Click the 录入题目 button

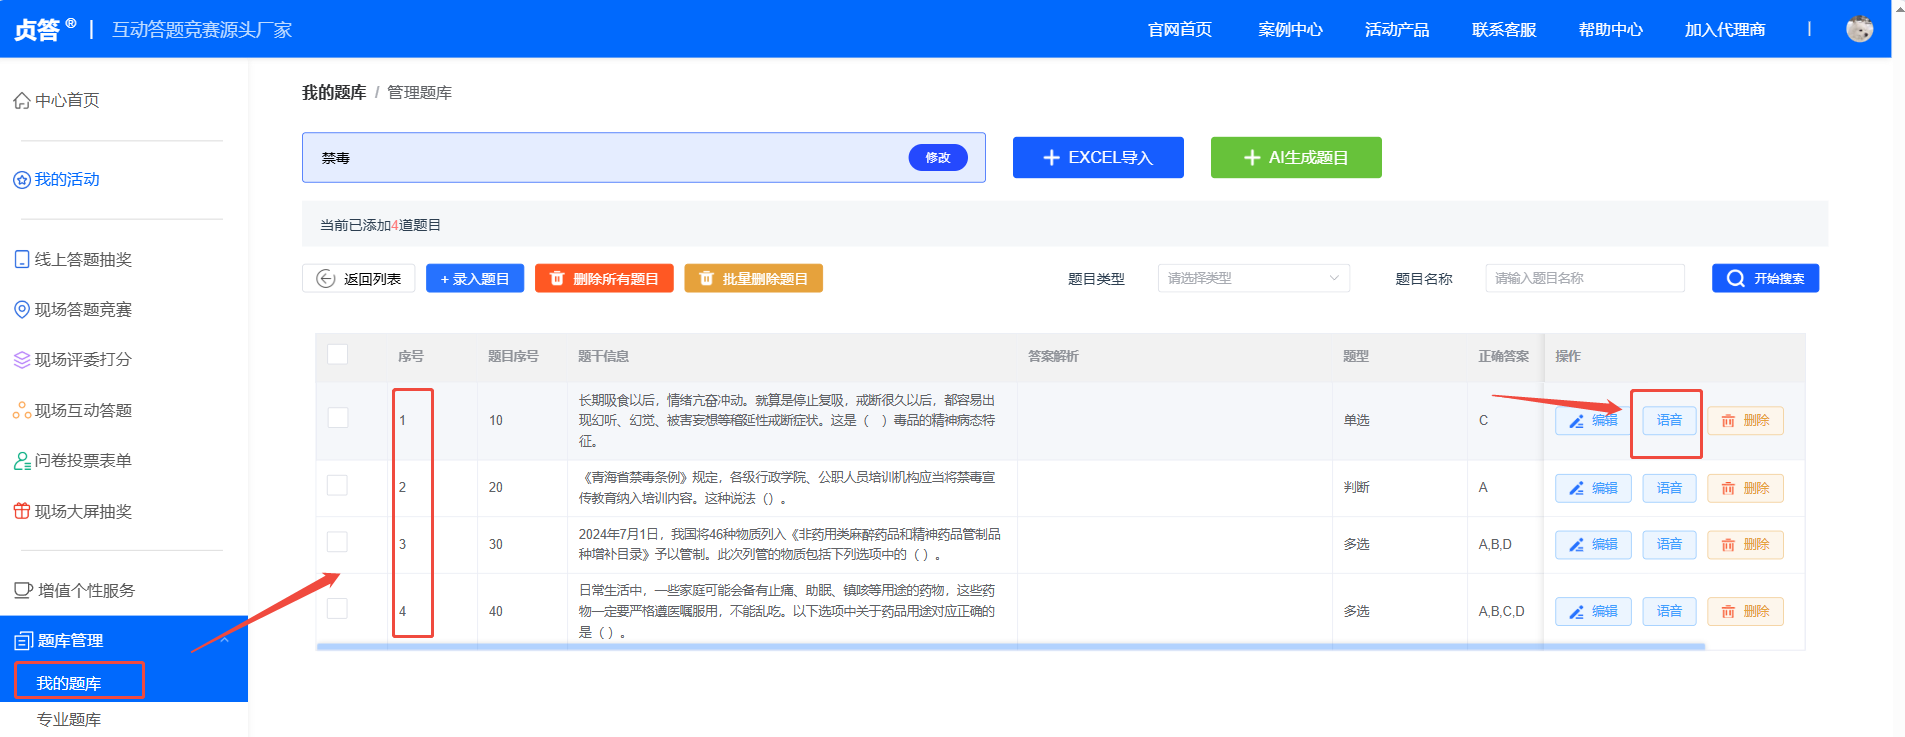475,278
